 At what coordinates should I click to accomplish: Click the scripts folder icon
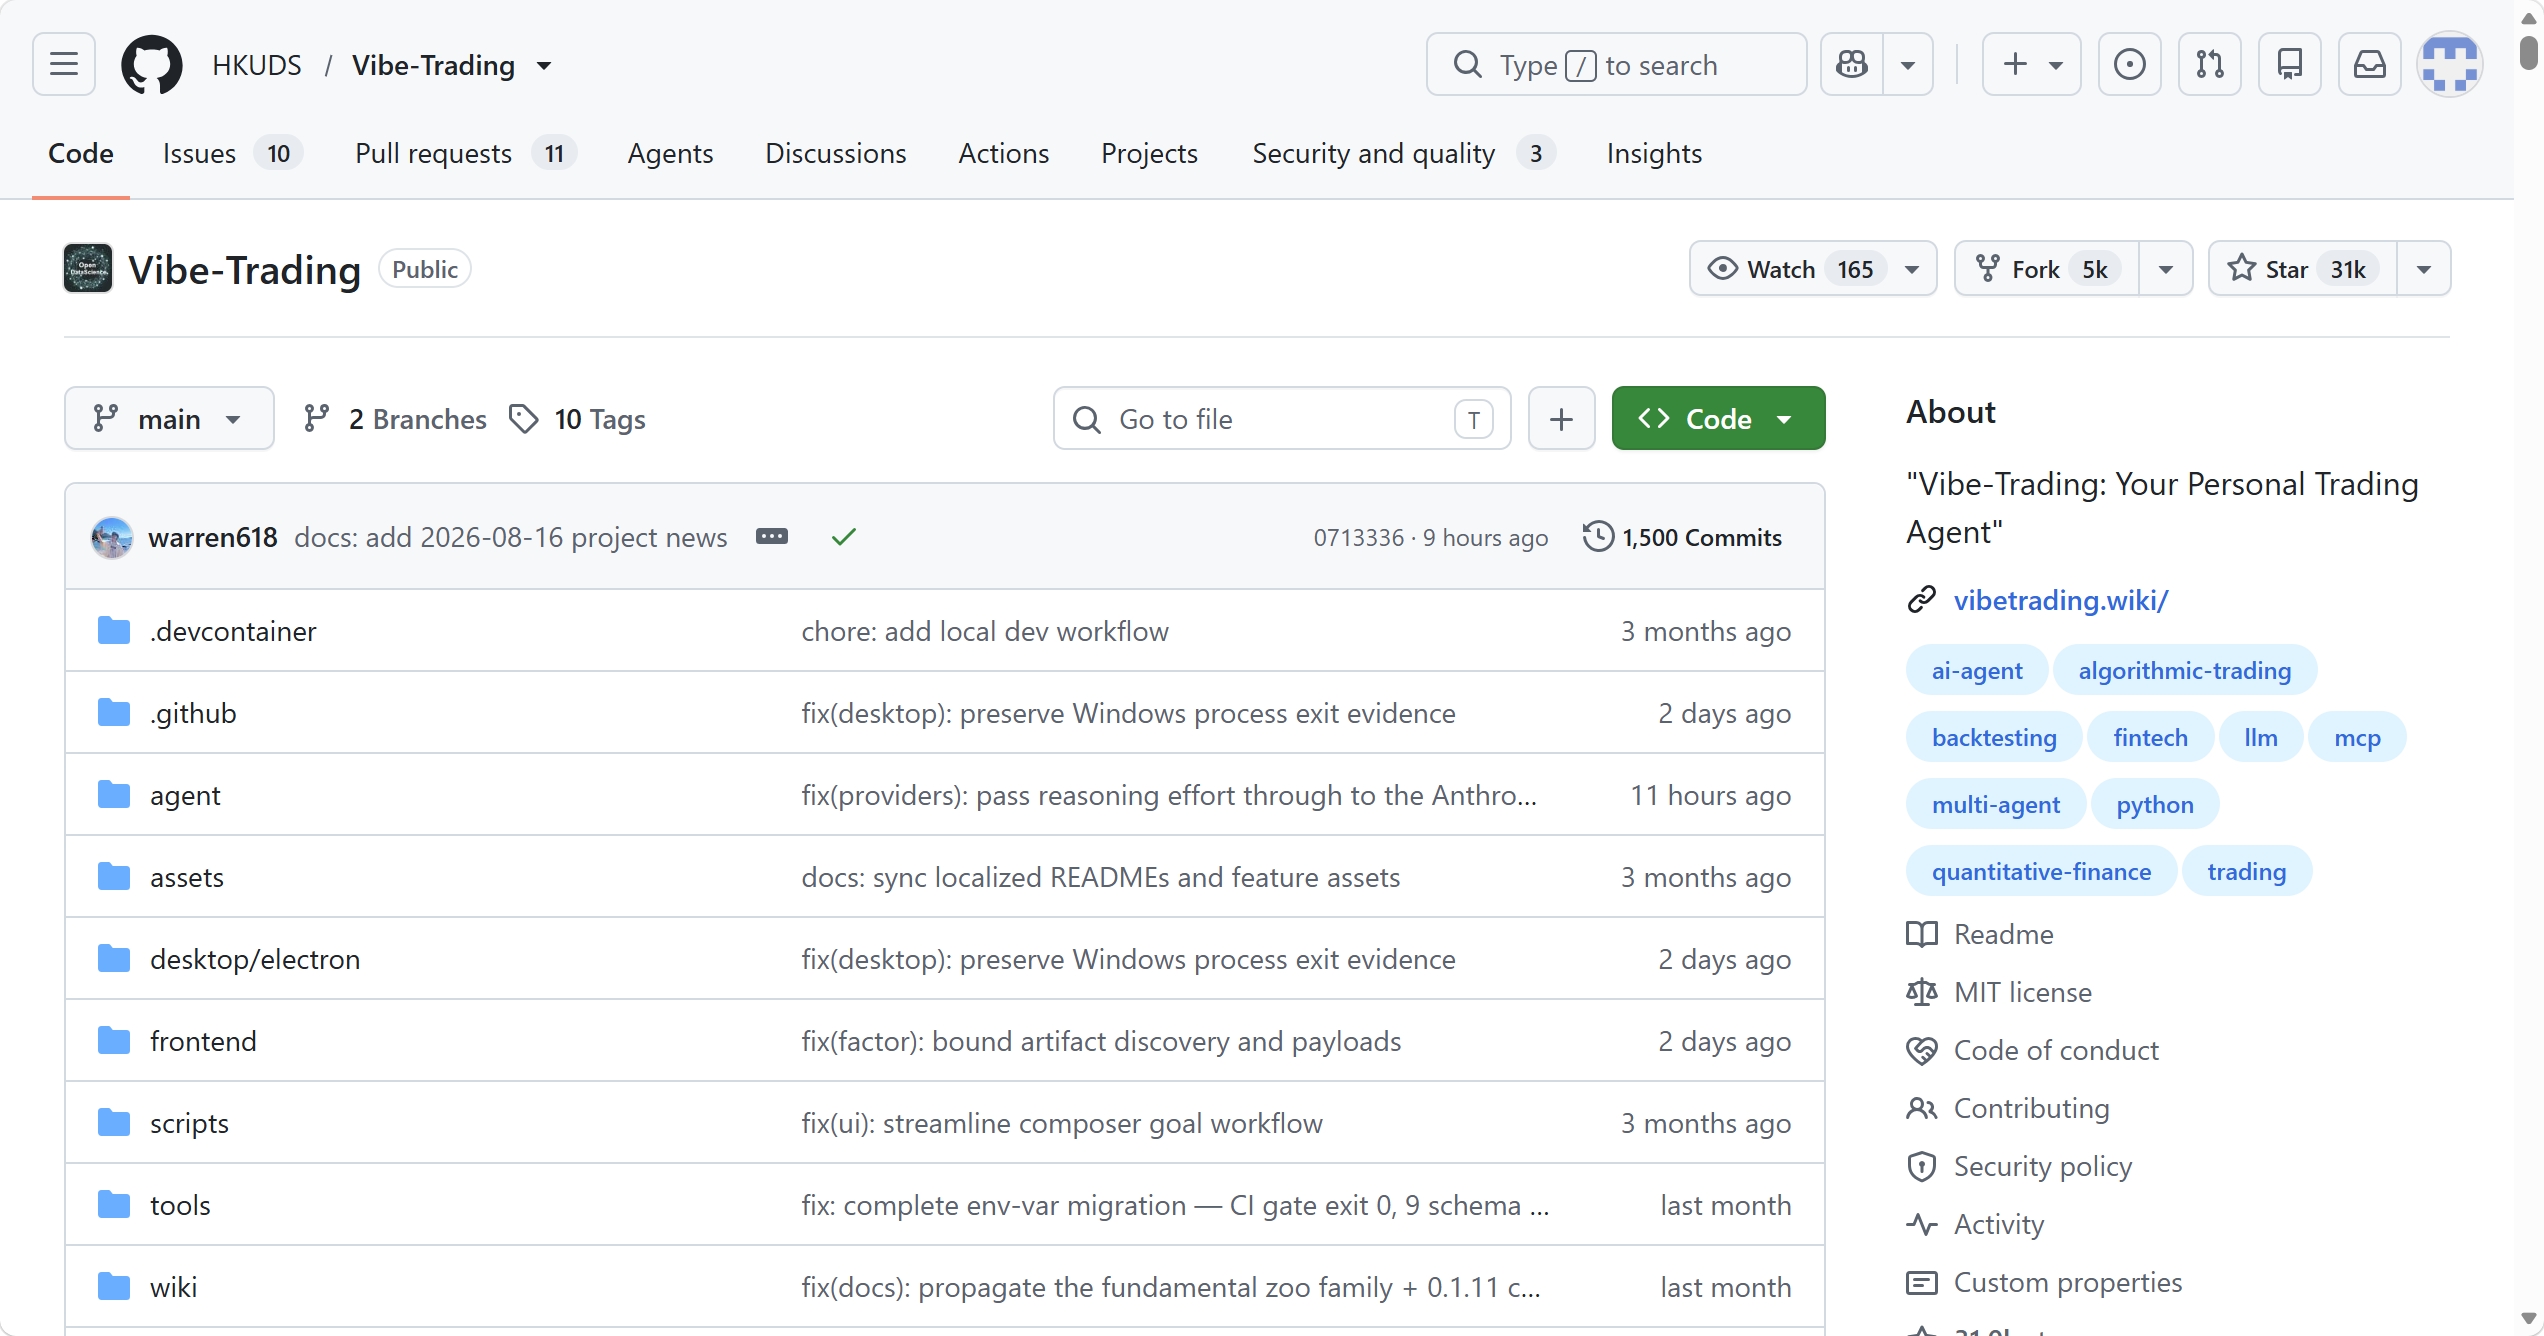(x=114, y=1123)
